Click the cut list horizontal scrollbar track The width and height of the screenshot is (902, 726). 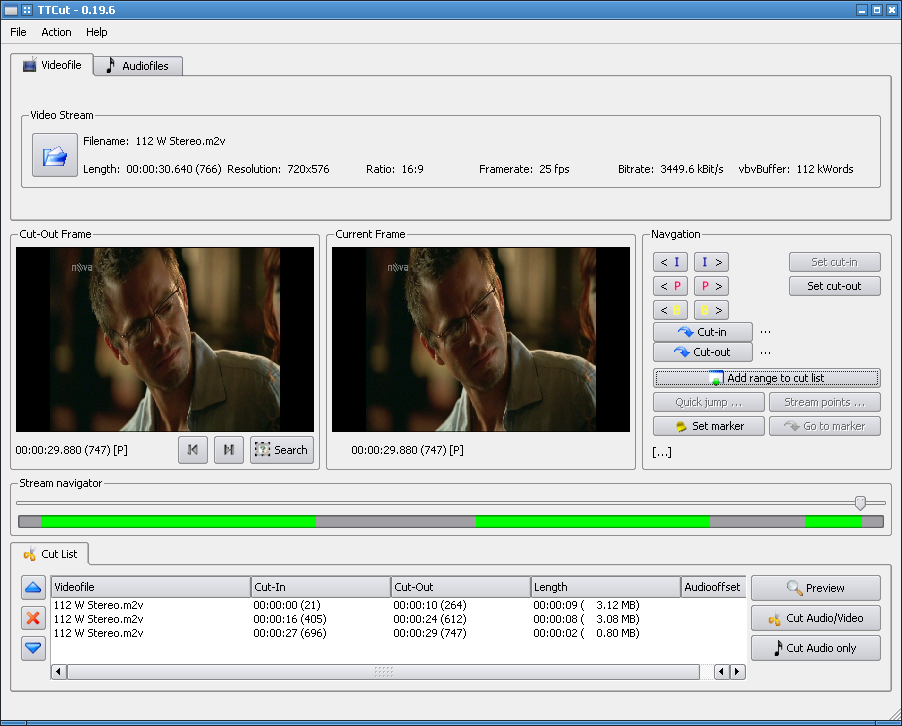(383, 672)
